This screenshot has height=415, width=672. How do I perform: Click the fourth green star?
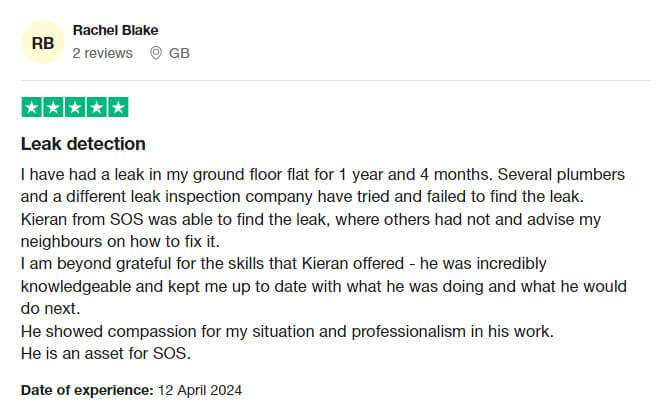pos(96,107)
